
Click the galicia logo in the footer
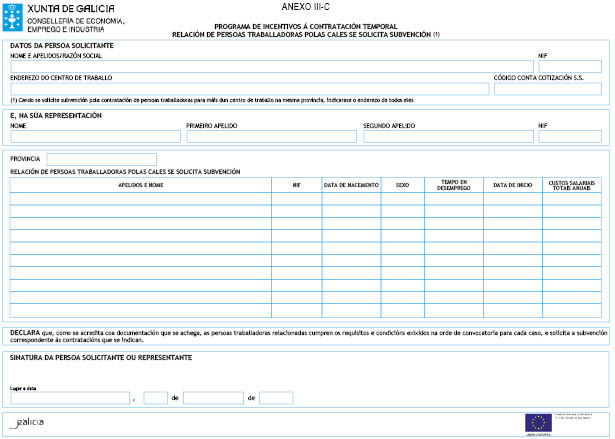point(27,423)
